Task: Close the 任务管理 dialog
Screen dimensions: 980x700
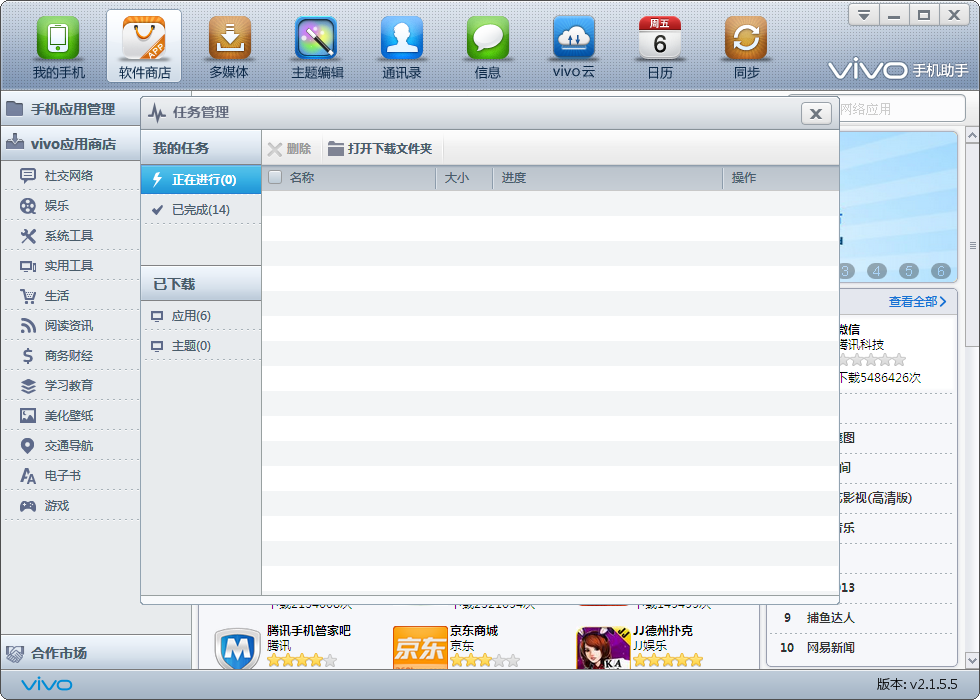Action: pyautogui.click(x=816, y=114)
